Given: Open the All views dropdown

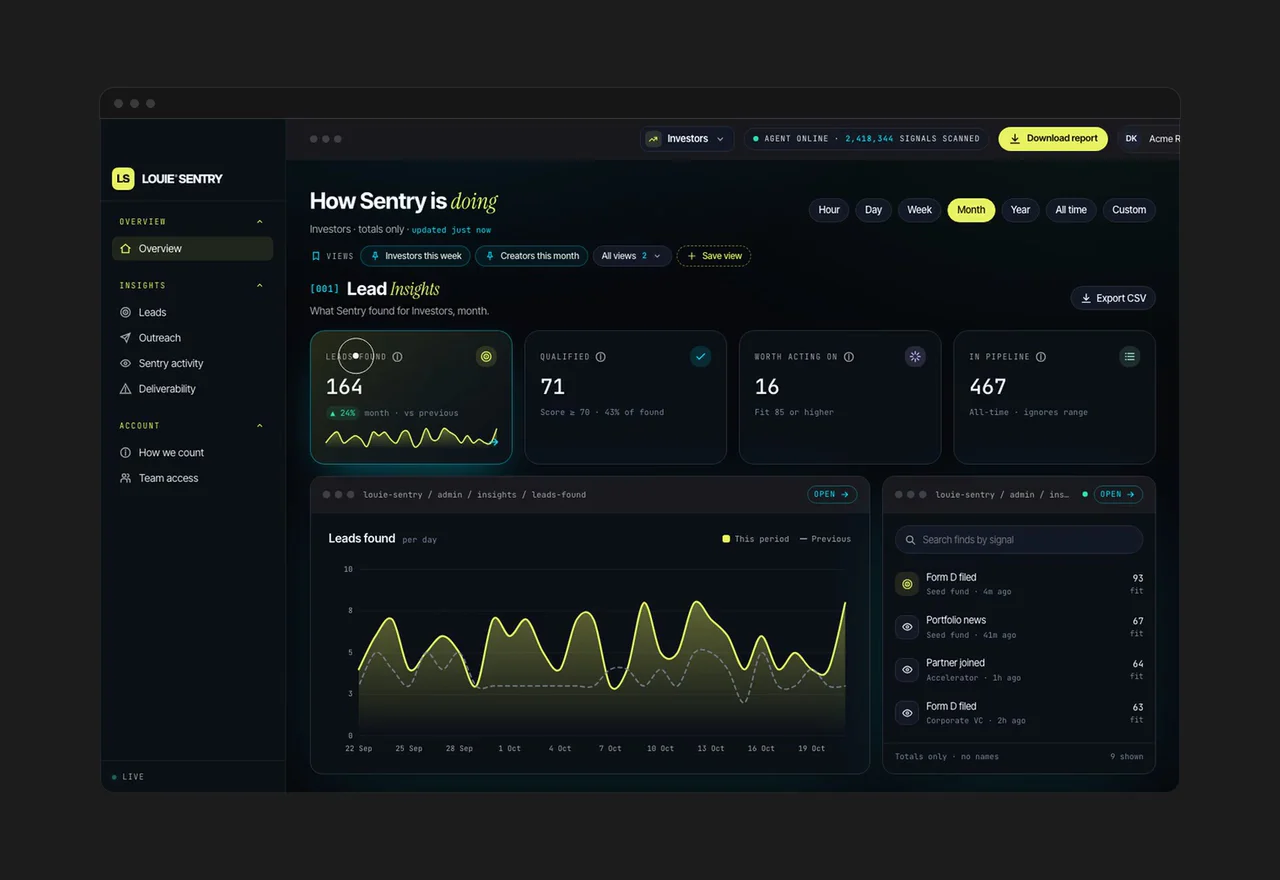Looking at the screenshot, I should [x=631, y=256].
